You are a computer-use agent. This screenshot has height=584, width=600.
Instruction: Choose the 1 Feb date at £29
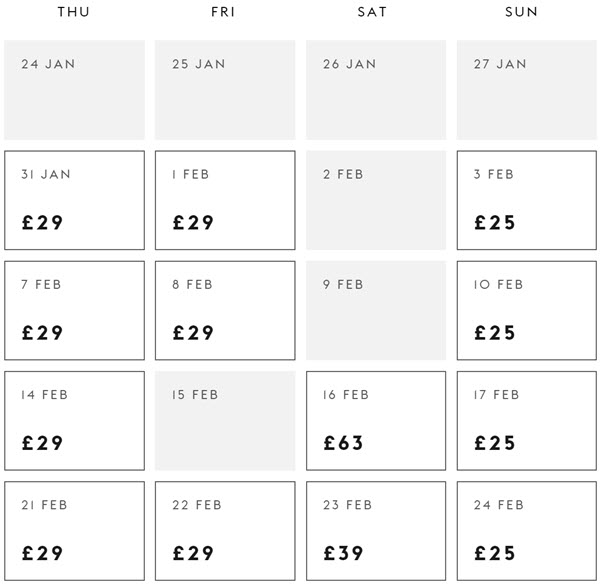pyautogui.click(x=225, y=200)
